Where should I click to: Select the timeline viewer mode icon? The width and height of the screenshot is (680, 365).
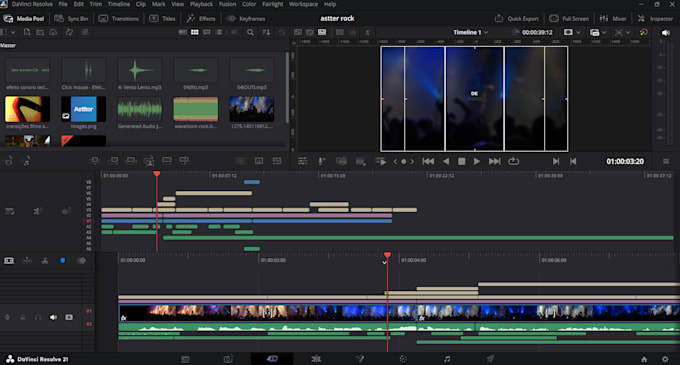322,33
